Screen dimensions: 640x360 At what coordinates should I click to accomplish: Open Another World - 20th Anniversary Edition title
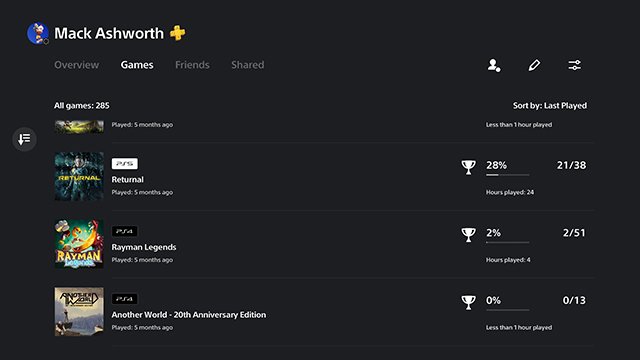[x=189, y=315]
